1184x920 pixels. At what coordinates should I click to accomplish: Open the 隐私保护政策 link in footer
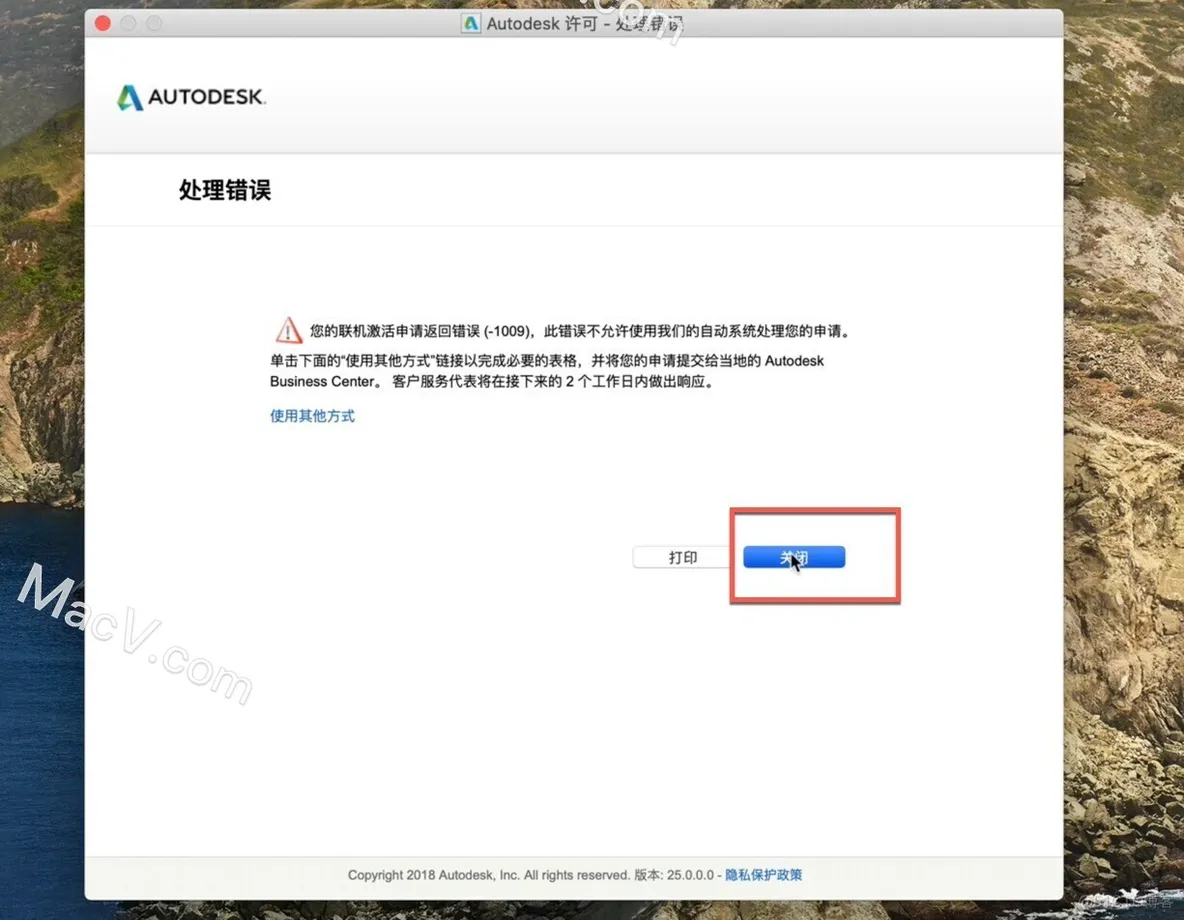[763, 875]
